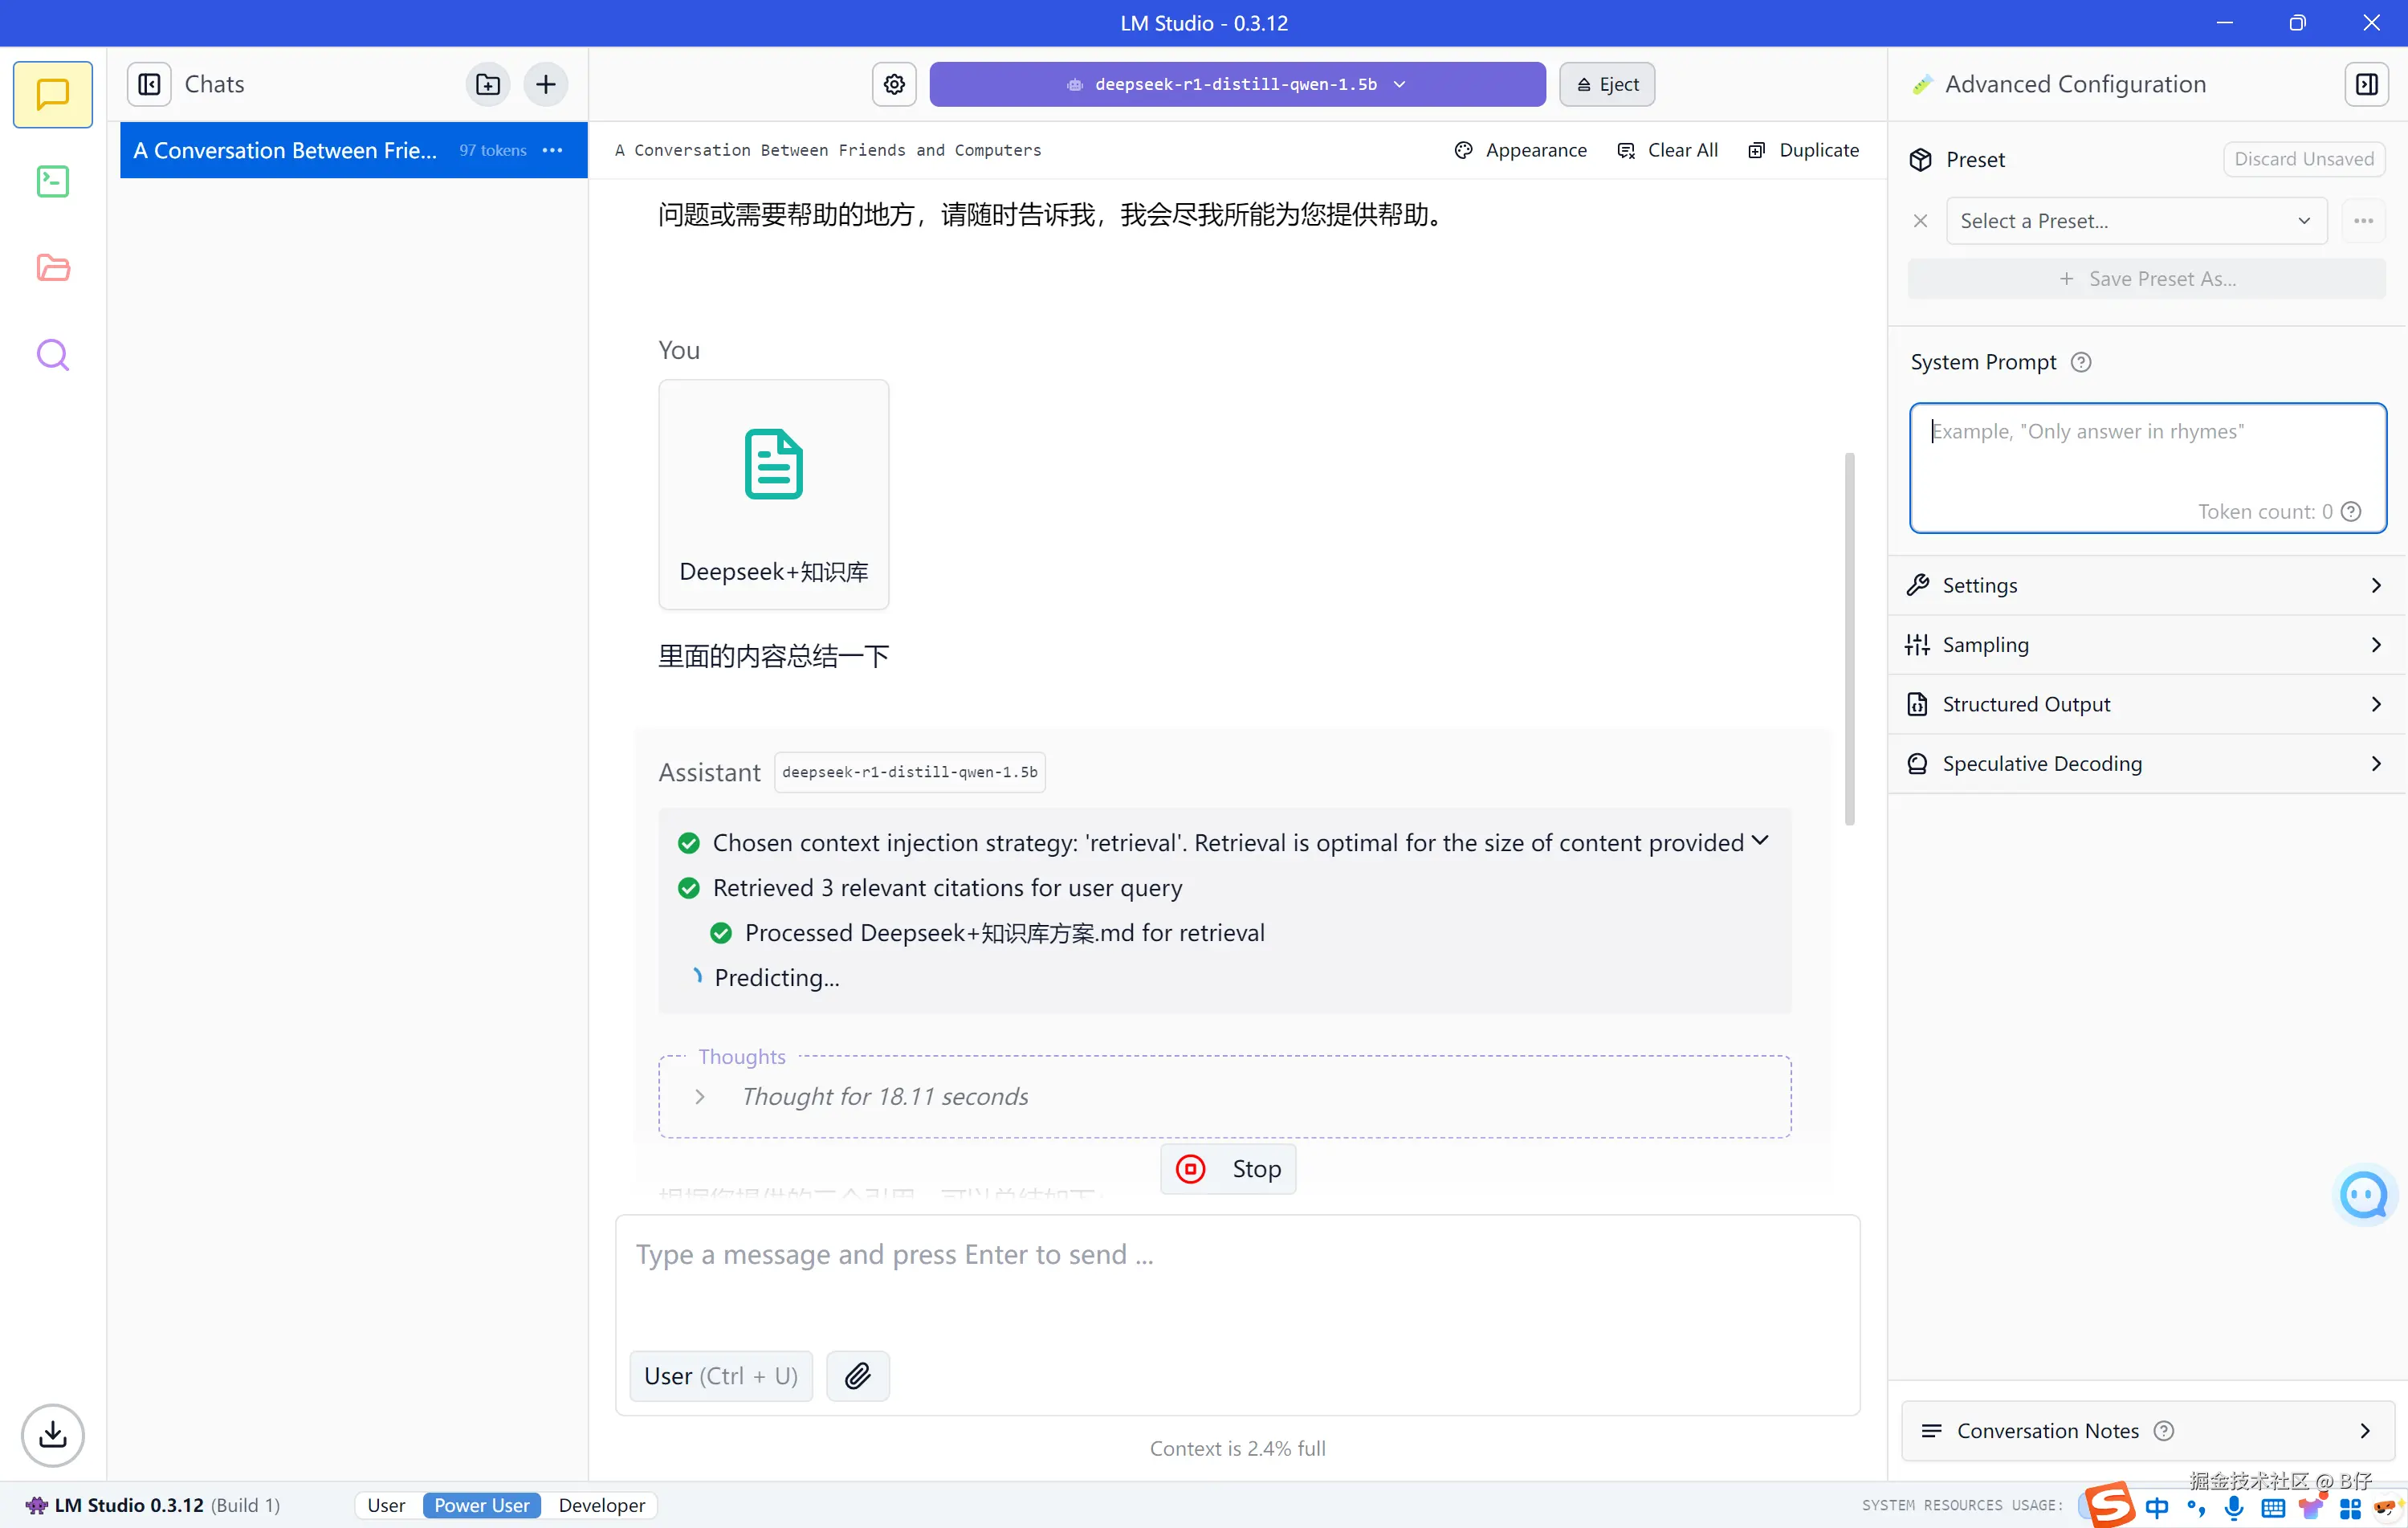Expand the Sampling section

pos(2146,645)
